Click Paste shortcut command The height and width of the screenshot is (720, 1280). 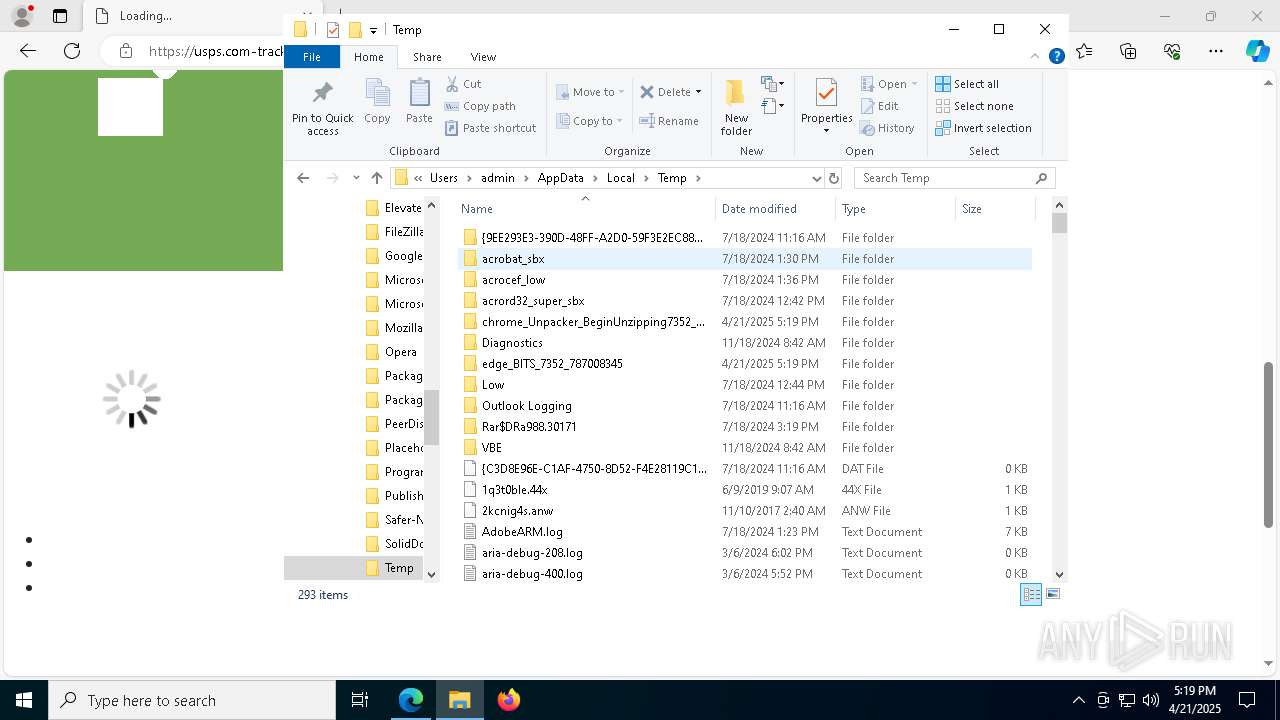click(490, 128)
